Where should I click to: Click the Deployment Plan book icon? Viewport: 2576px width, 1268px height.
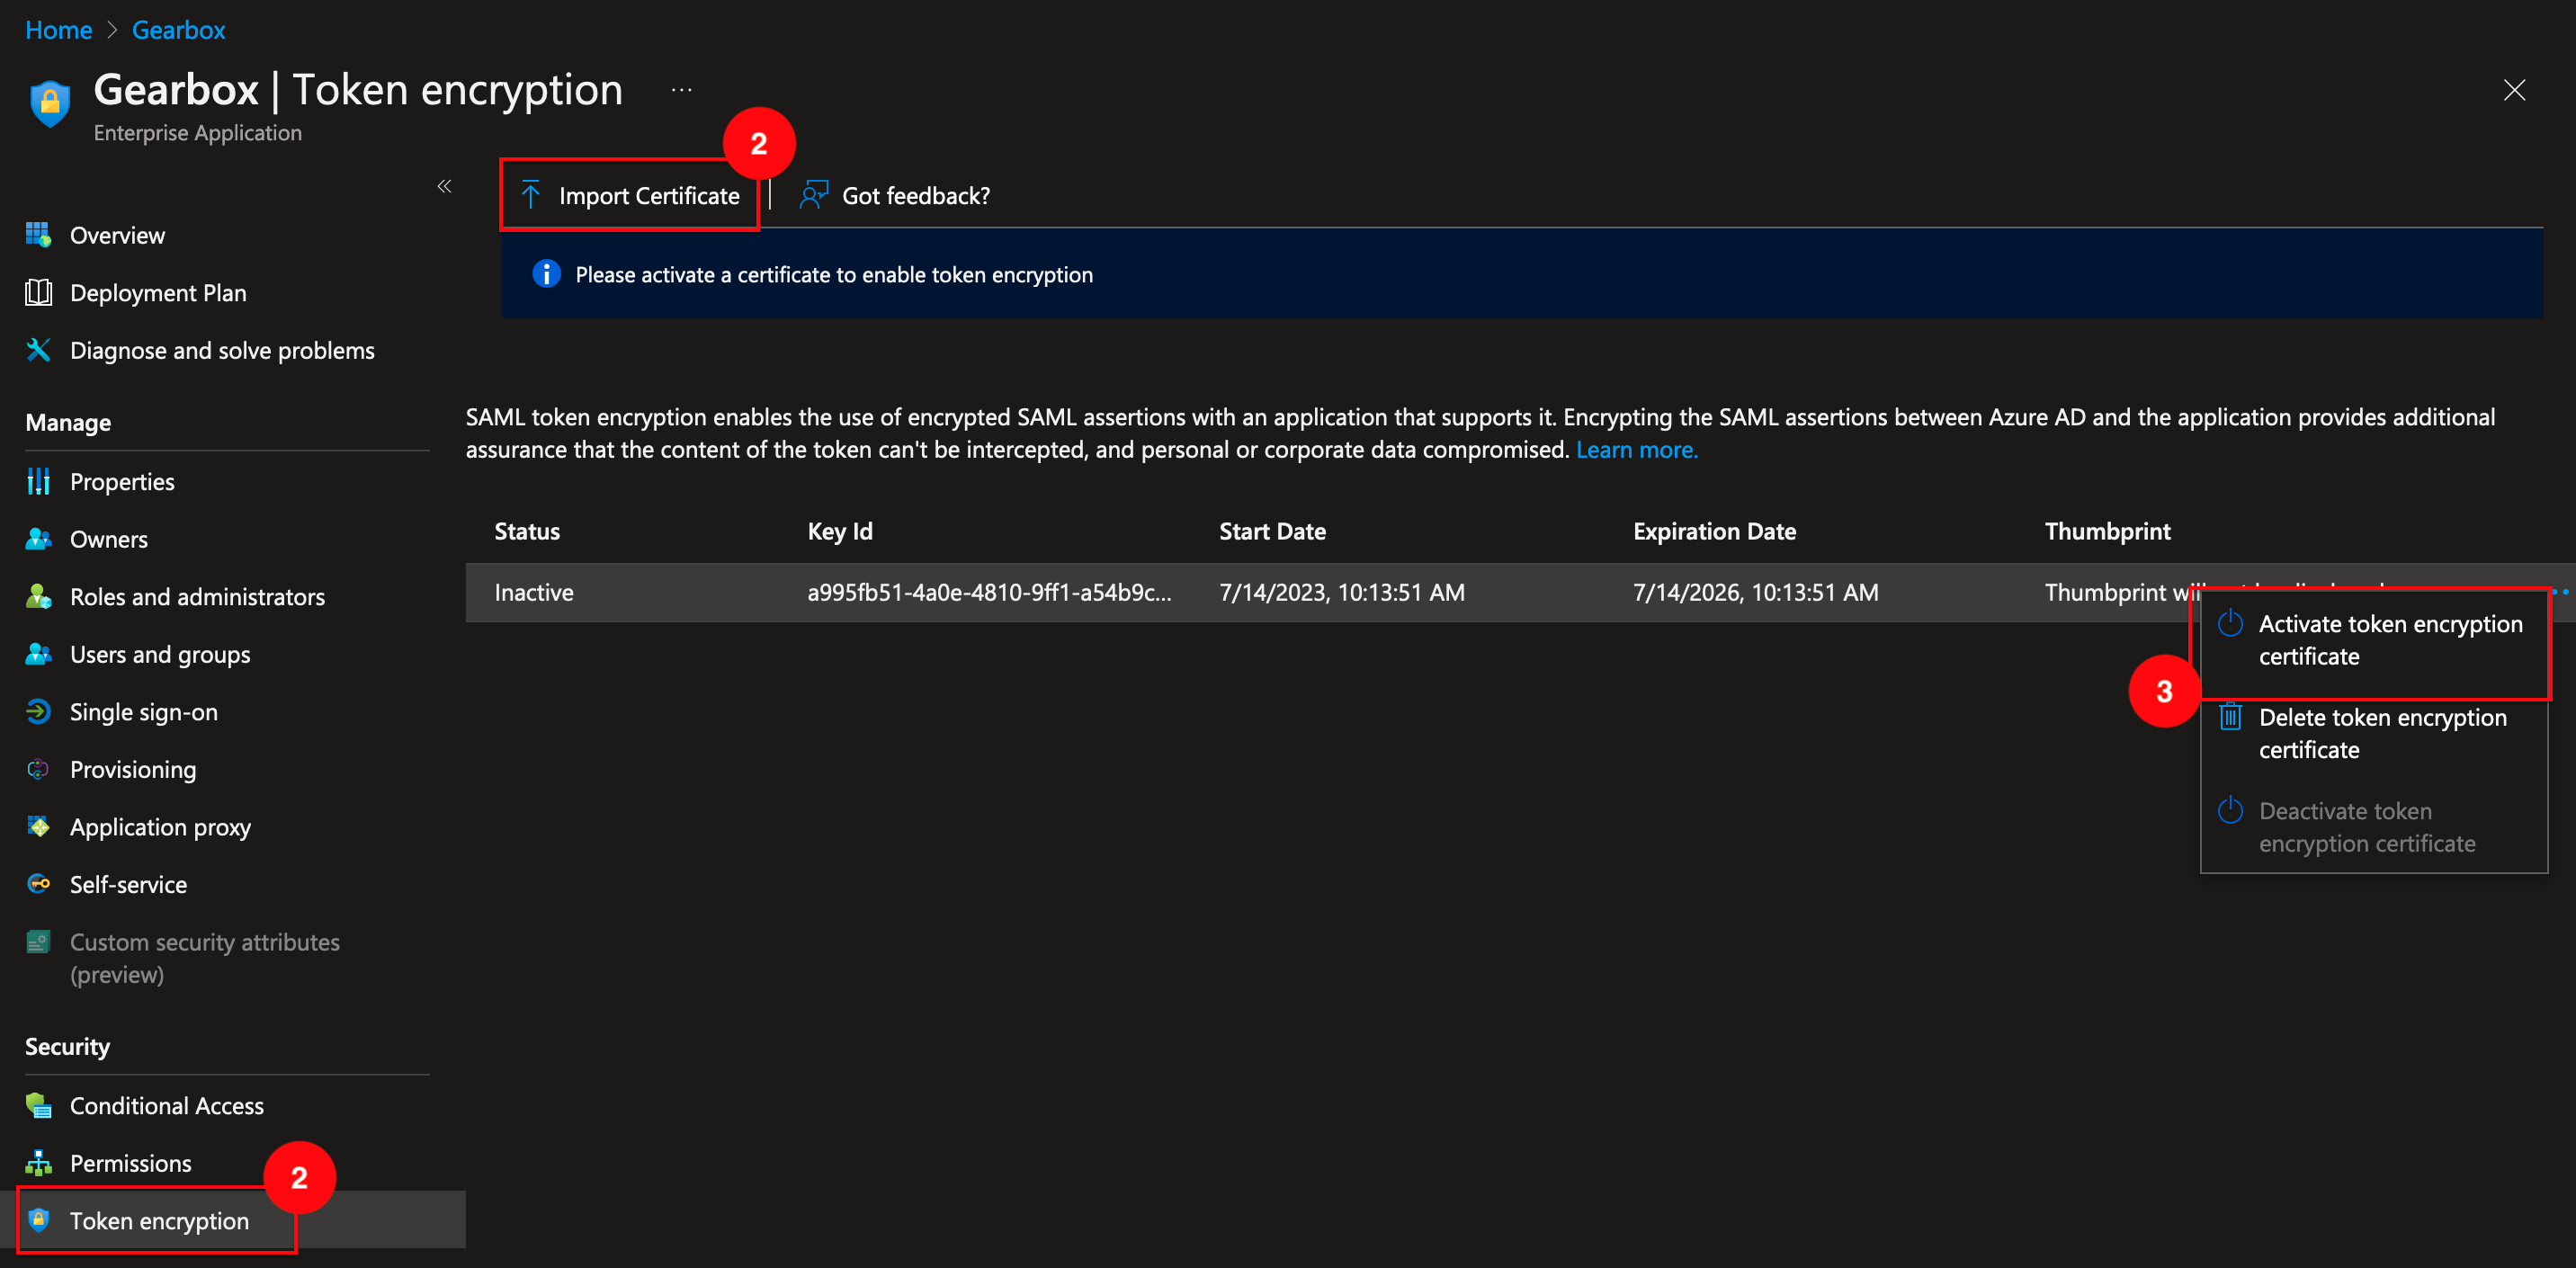click(38, 293)
